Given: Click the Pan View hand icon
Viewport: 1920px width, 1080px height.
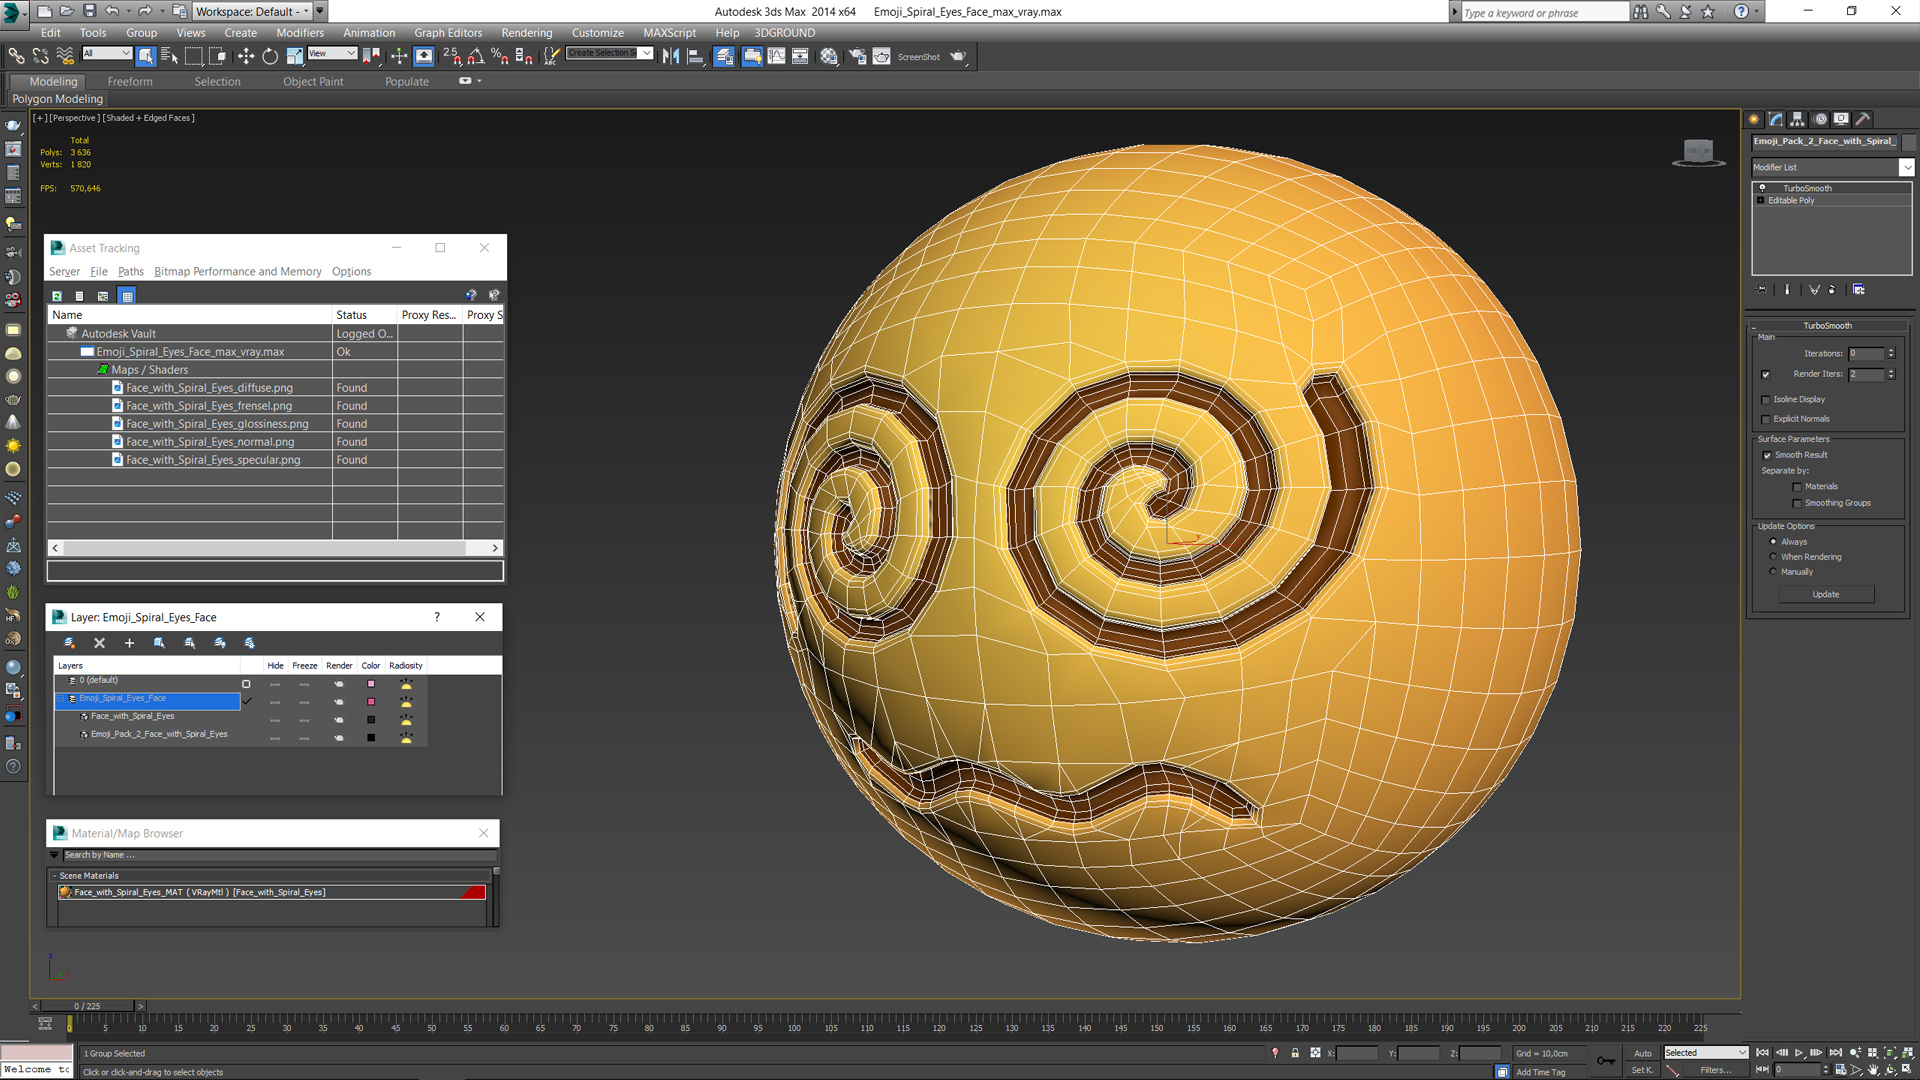Looking at the screenshot, I should pyautogui.click(x=1873, y=1070).
